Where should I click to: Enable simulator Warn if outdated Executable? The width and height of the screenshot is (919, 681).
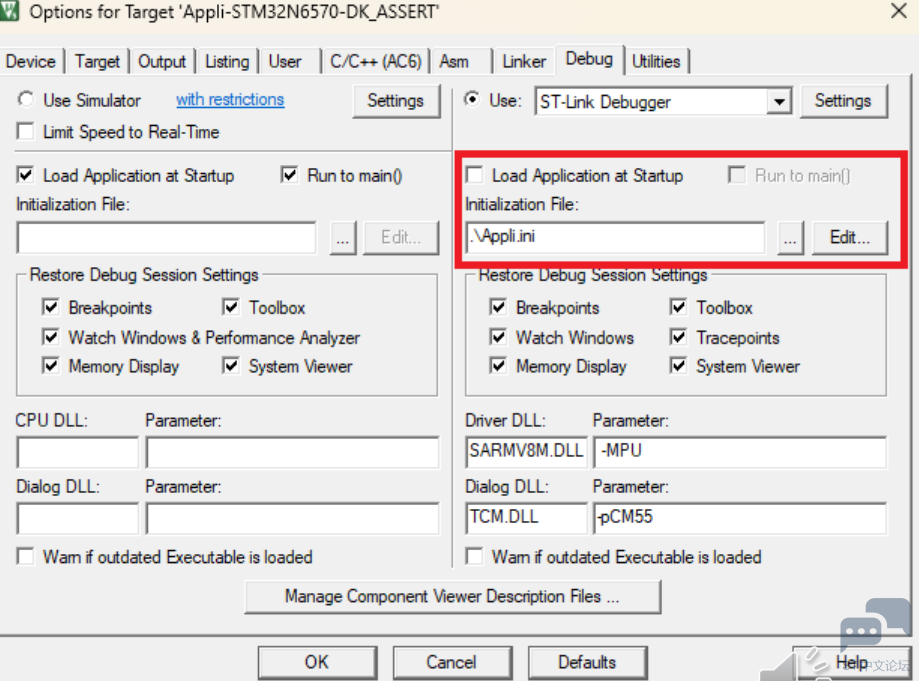26,556
